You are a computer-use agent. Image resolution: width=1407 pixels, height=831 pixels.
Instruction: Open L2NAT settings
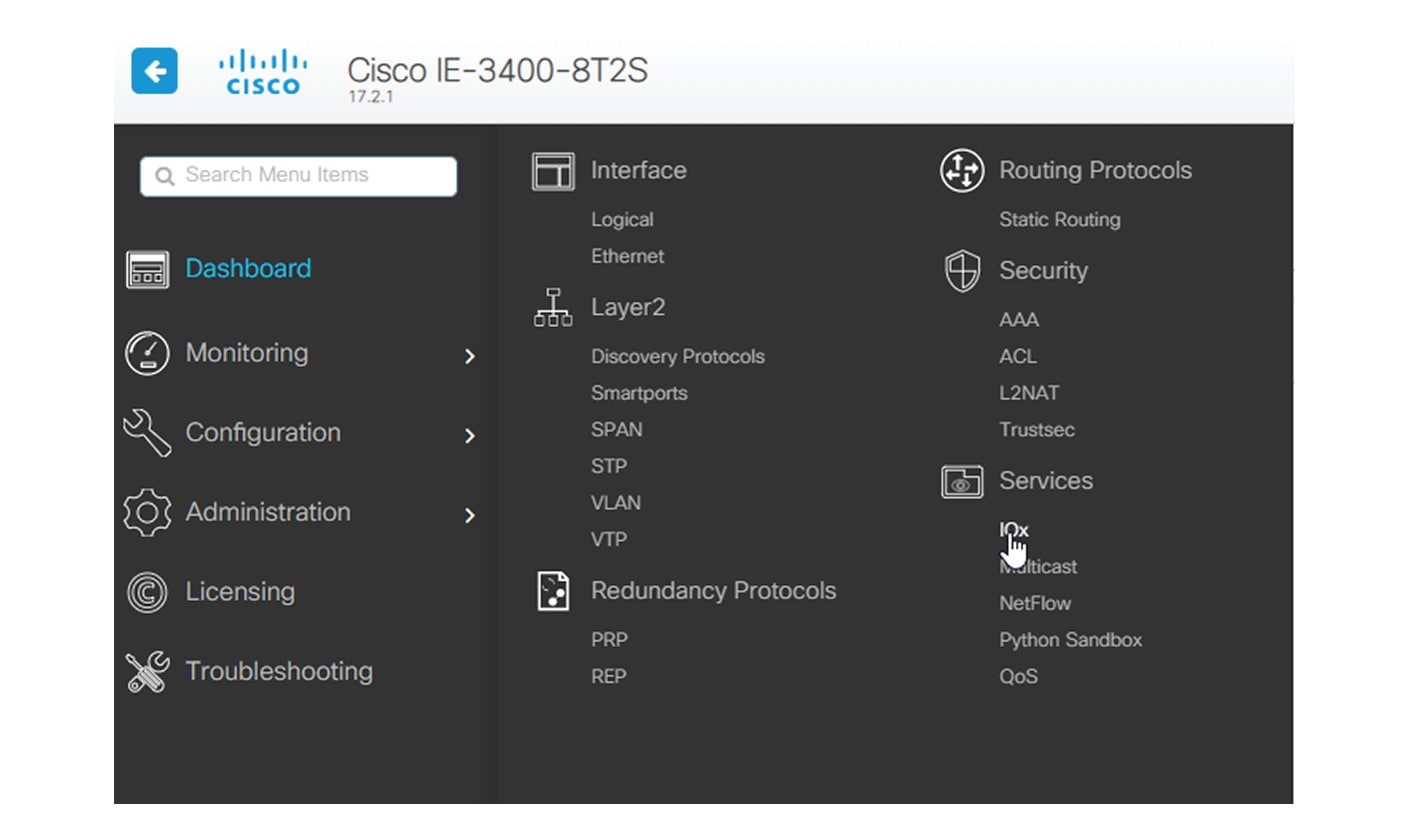click(x=1029, y=393)
